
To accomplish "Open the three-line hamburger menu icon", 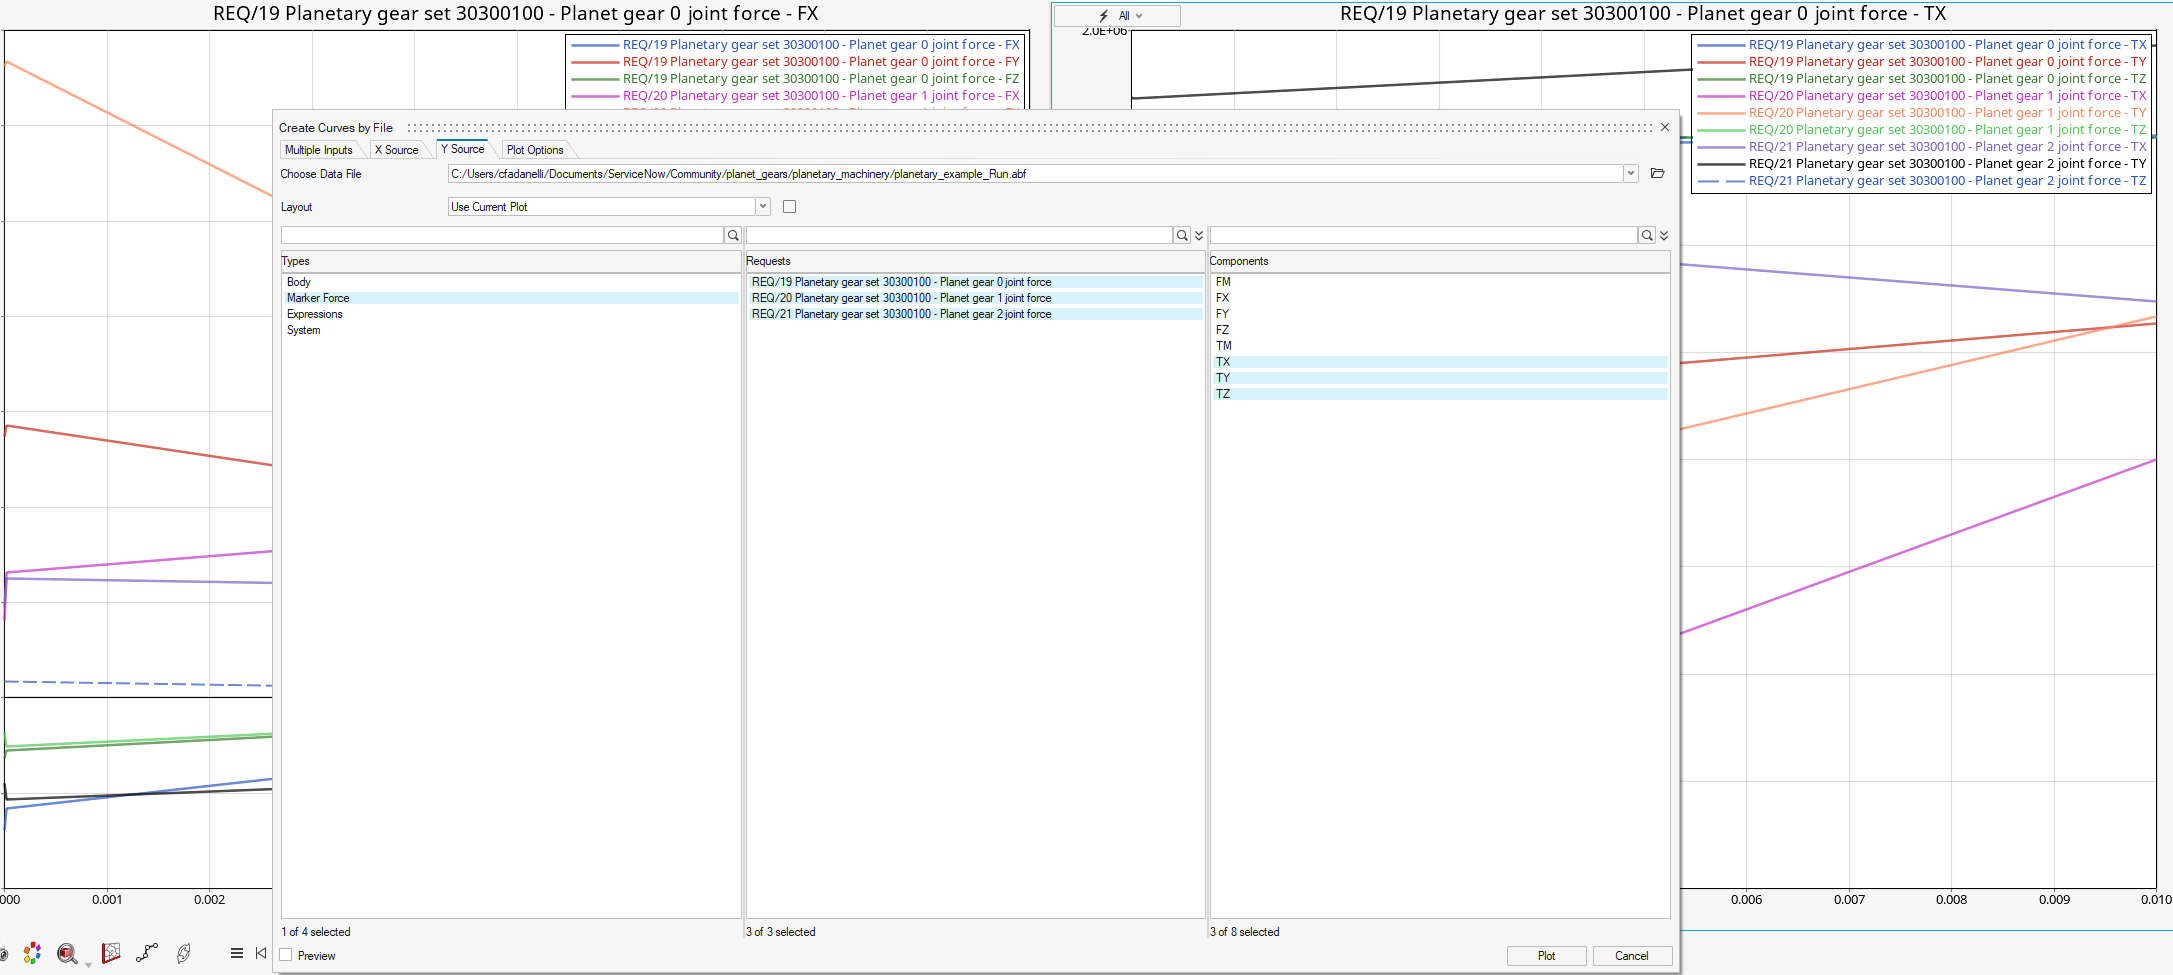I will tap(237, 953).
